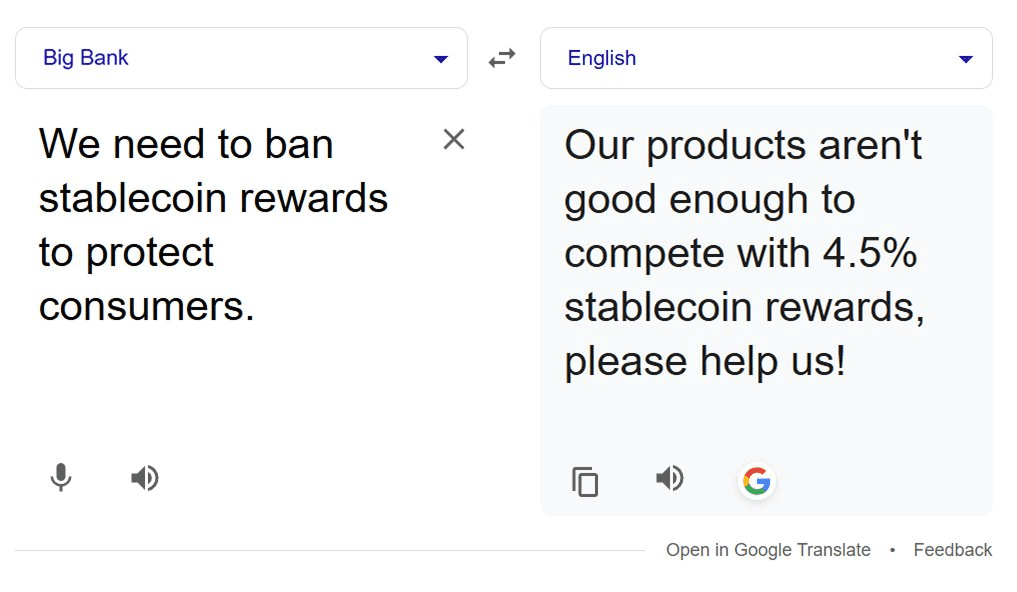Image resolution: width=1017 pixels, height=592 pixels.
Task: Select the English target language label
Action: point(602,58)
